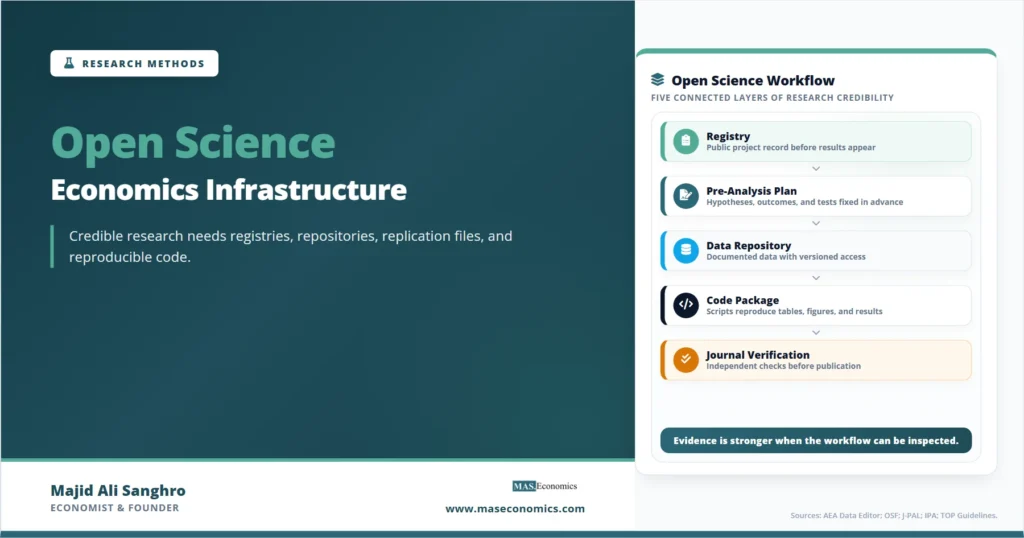Click 'Documented data with versioned access'

click(786, 257)
